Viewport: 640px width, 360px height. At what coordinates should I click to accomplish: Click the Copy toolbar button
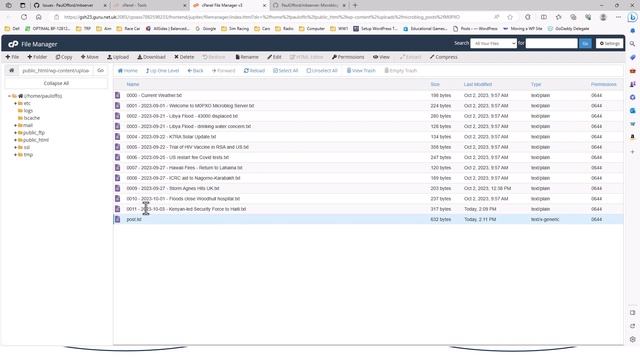pos(64,57)
